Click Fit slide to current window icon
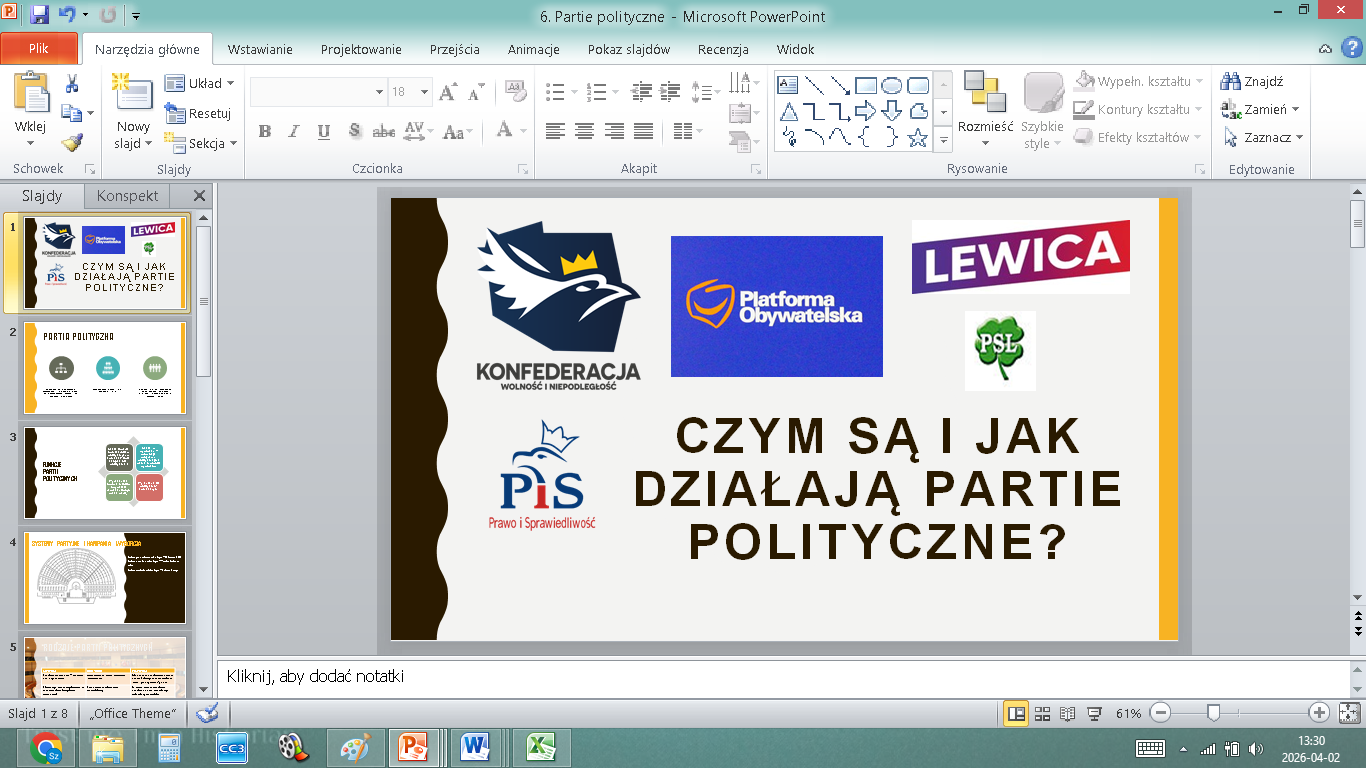This screenshot has width=1366, height=768. coord(1349,713)
